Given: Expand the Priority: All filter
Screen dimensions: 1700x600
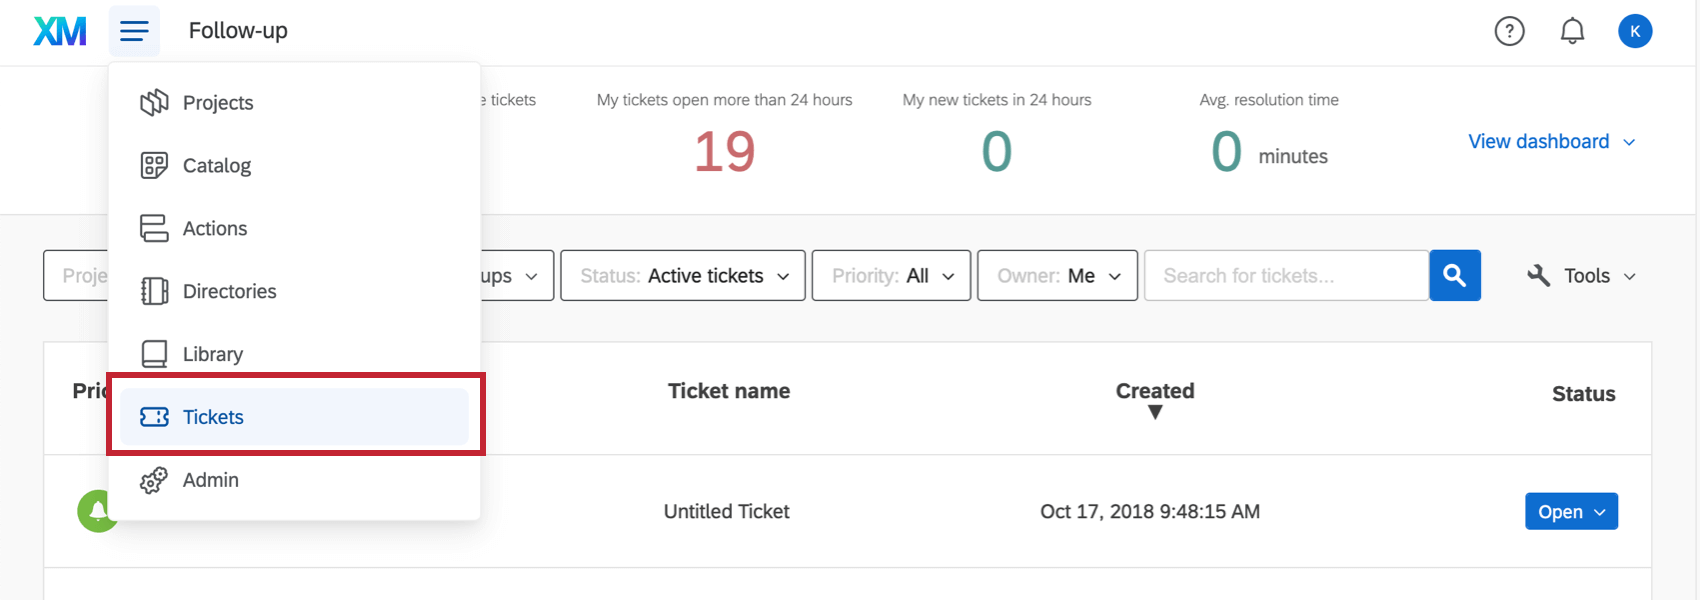Looking at the screenshot, I should tap(891, 275).
